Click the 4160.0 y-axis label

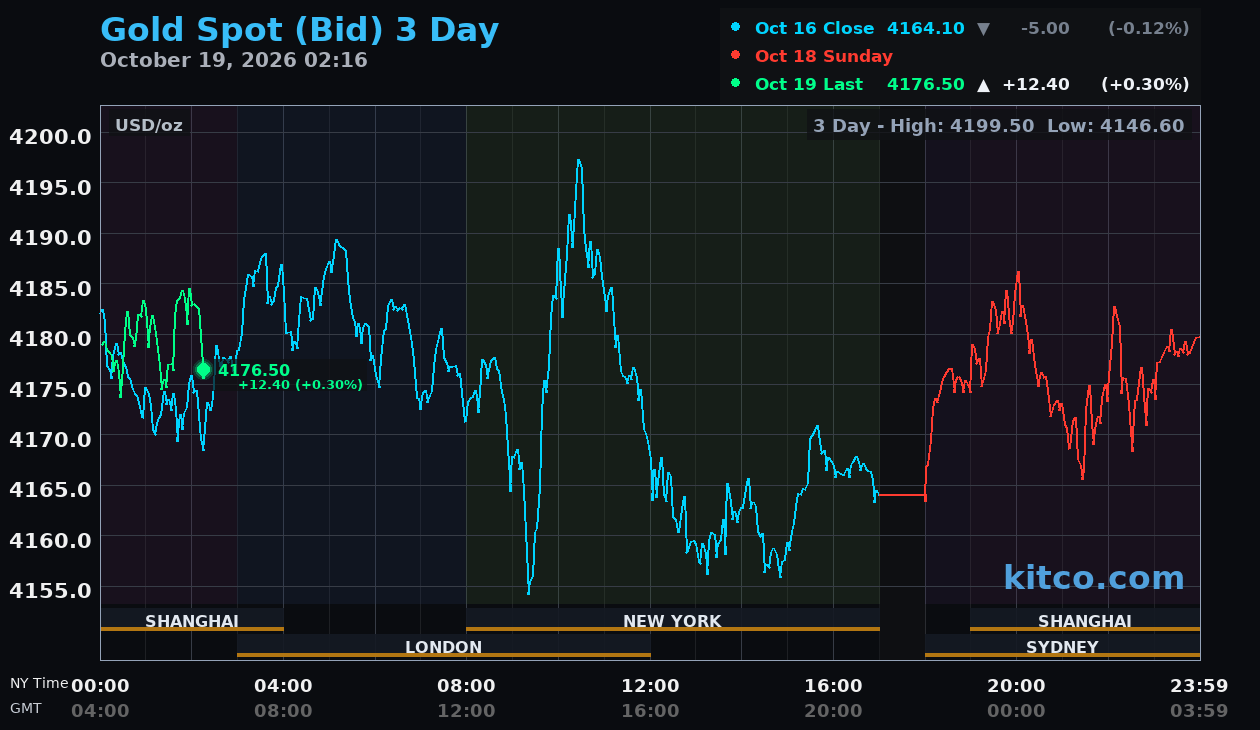point(50,540)
